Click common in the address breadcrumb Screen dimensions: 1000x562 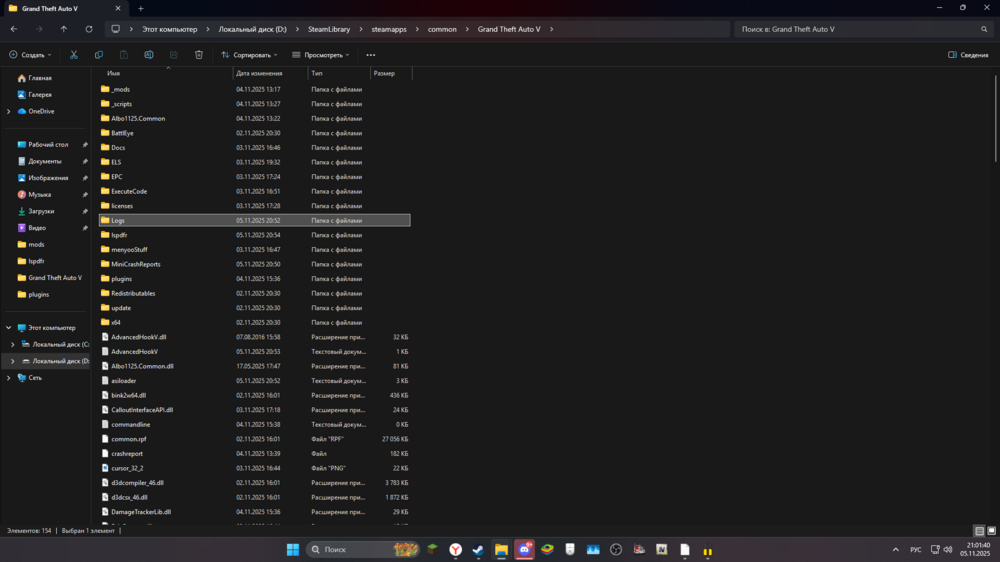[442, 29]
